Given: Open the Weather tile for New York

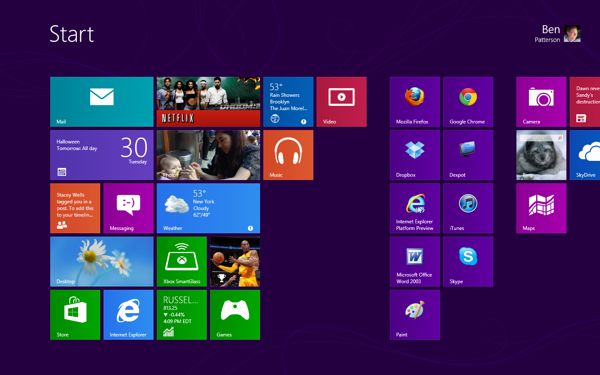Looking at the screenshot, I should pyautogui.click(x=208, y=208).
